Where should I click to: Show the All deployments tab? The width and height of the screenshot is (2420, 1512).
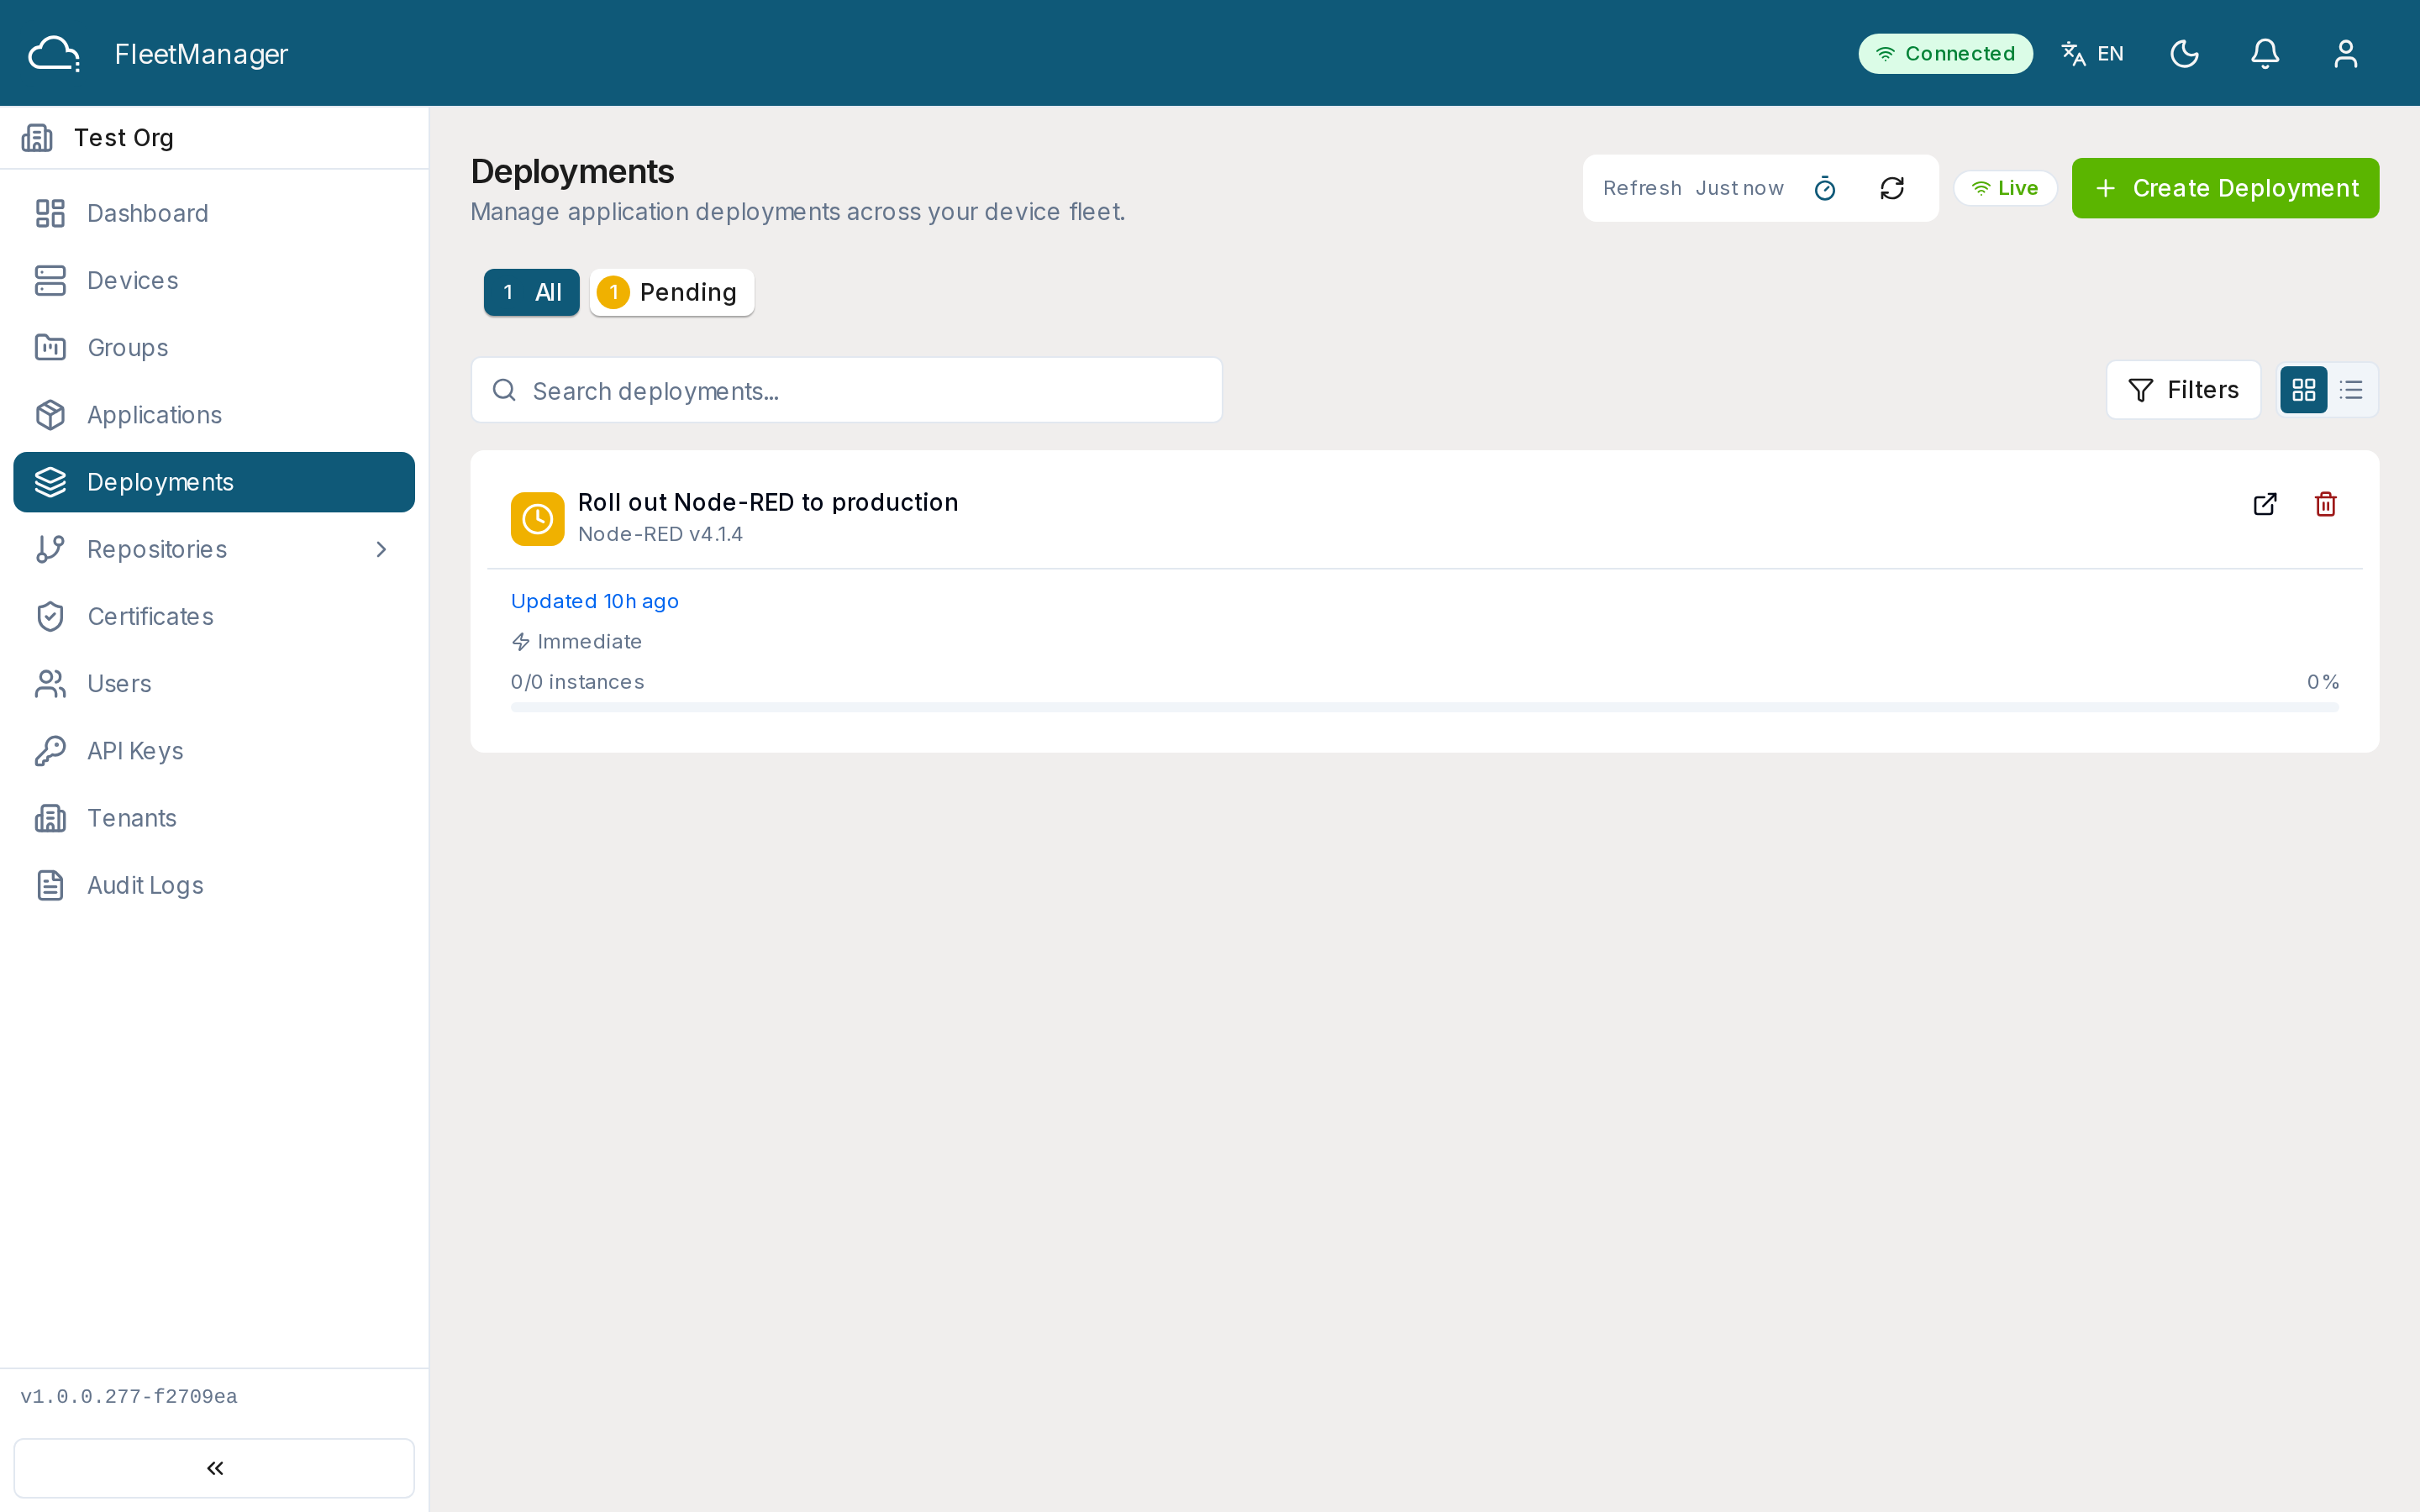pos(531,292)
